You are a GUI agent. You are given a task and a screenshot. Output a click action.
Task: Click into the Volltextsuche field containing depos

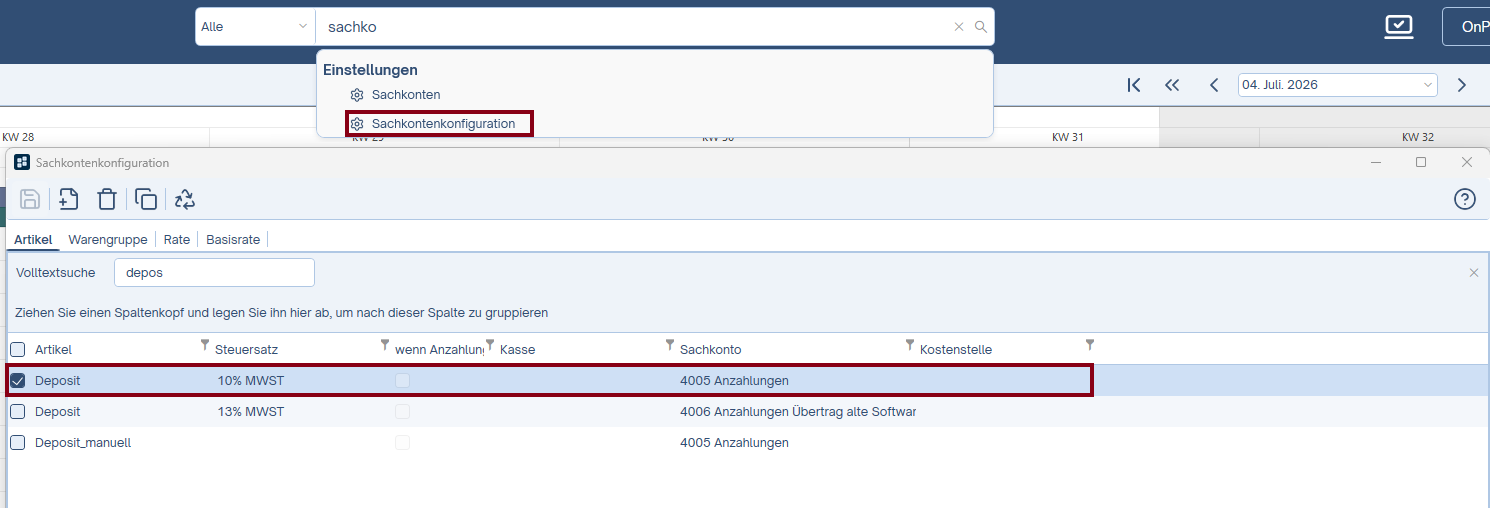pyautogui.click(x=214, y=273)
